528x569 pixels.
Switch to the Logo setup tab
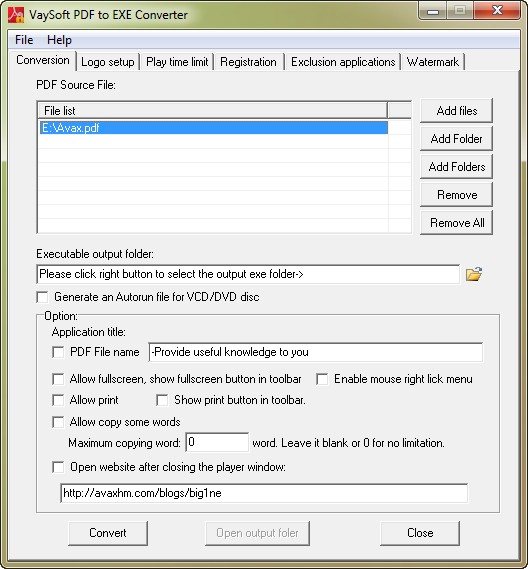[108, 62]
